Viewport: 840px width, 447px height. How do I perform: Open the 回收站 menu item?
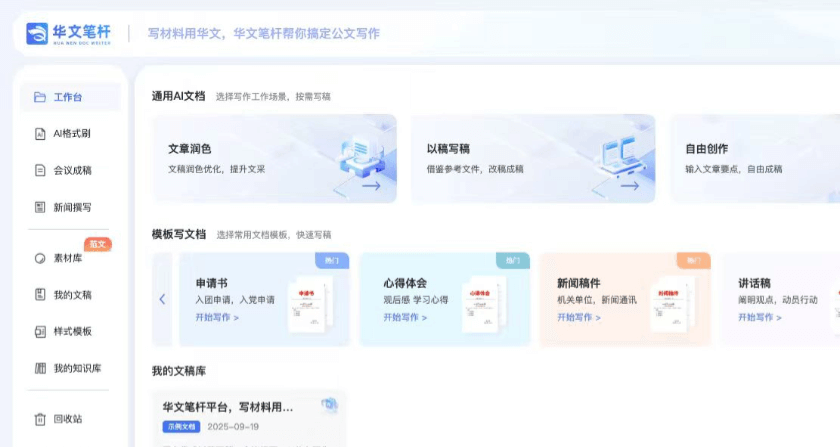coord(70,419)
